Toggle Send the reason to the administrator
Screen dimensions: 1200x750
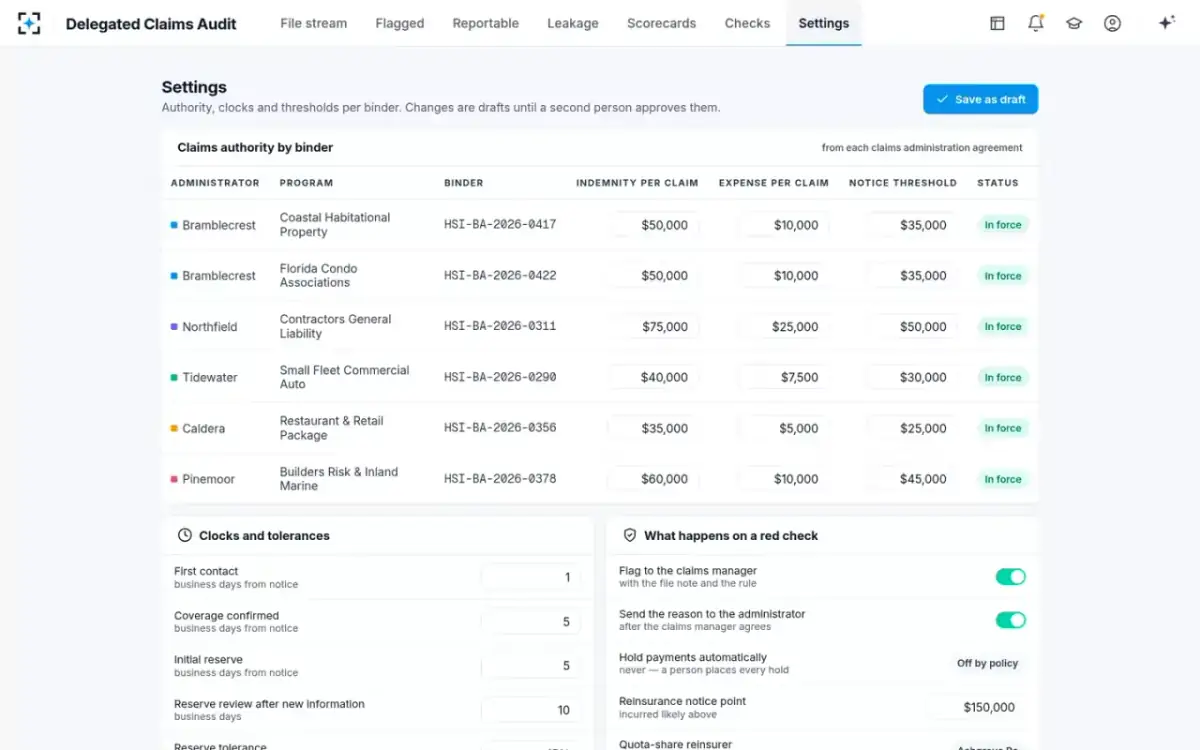(1010, 620)
